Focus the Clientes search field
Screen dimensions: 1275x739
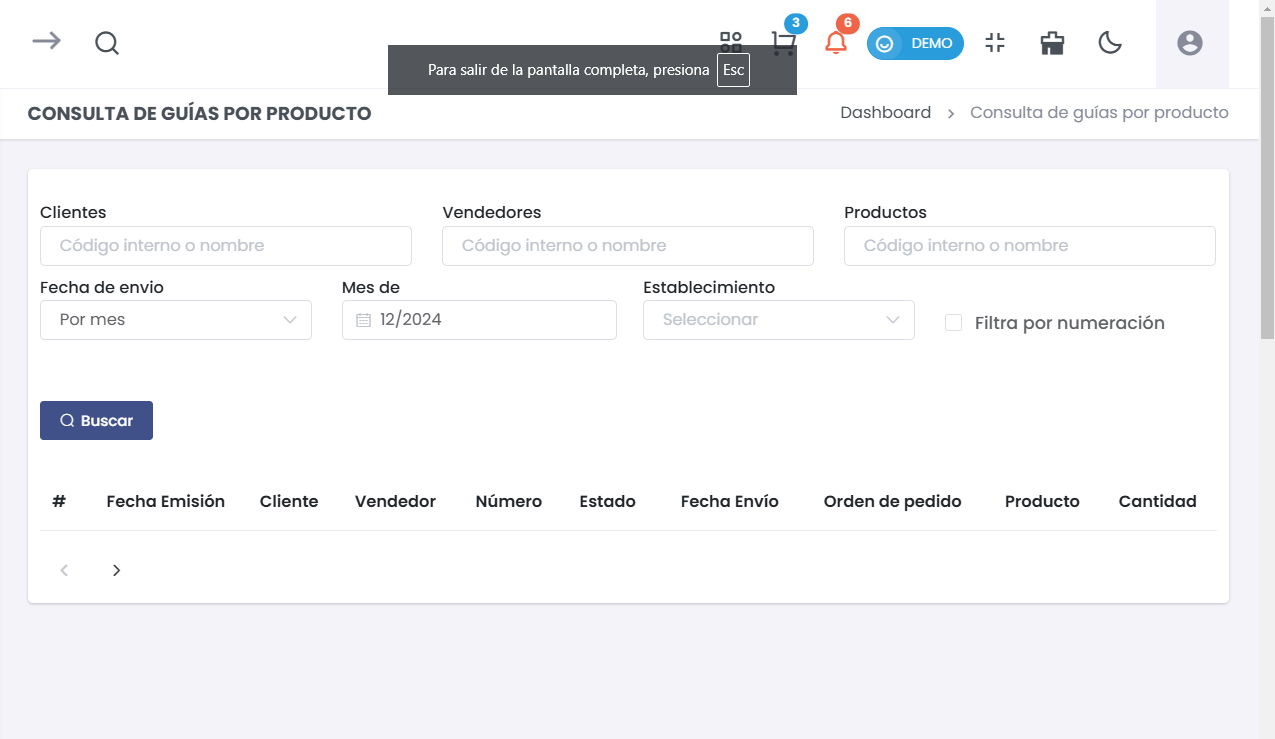226,246
